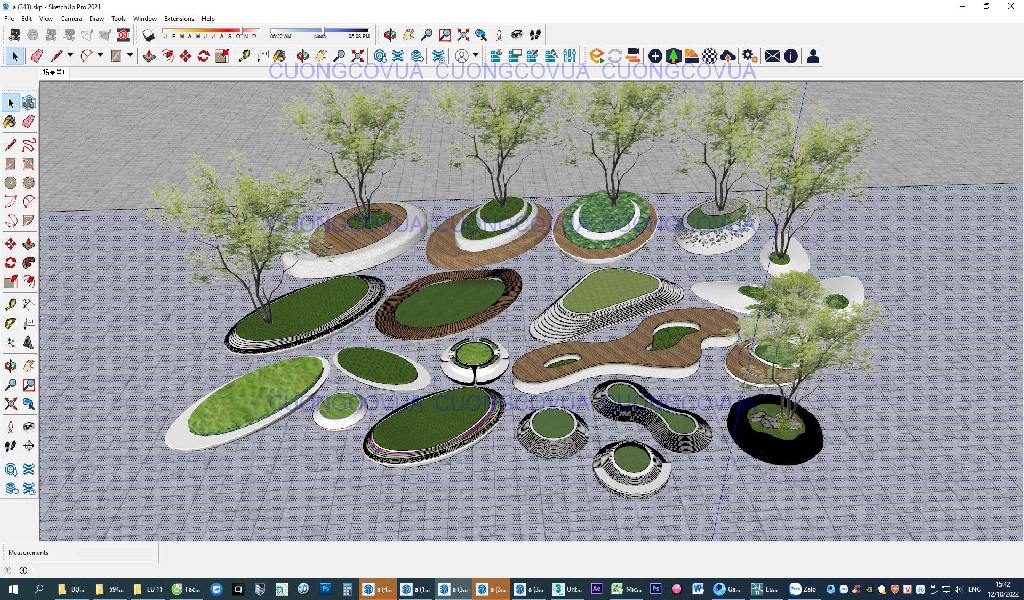Click the Enscape info about icon
Image resolution: width=1024 pixels, height=600 pixels.
[x=791, y=56]
